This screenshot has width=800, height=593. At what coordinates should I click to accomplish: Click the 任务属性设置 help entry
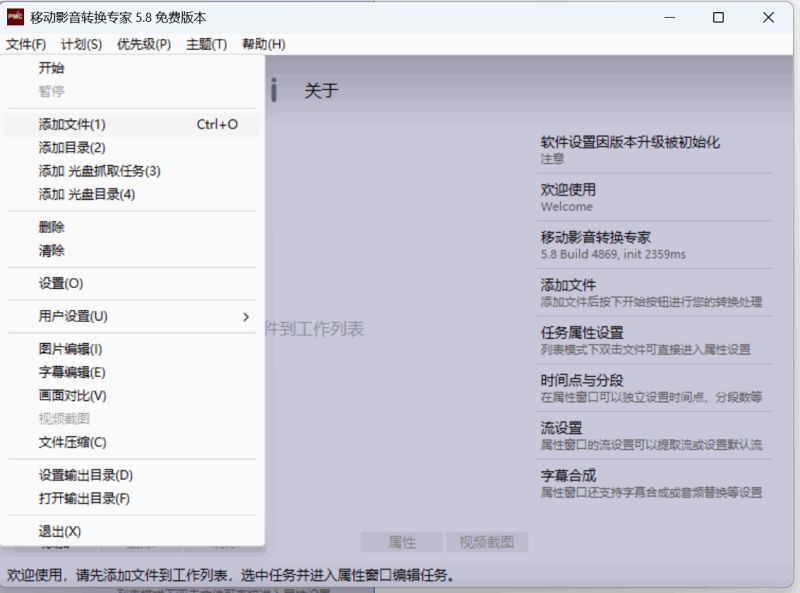coord(654,340)
